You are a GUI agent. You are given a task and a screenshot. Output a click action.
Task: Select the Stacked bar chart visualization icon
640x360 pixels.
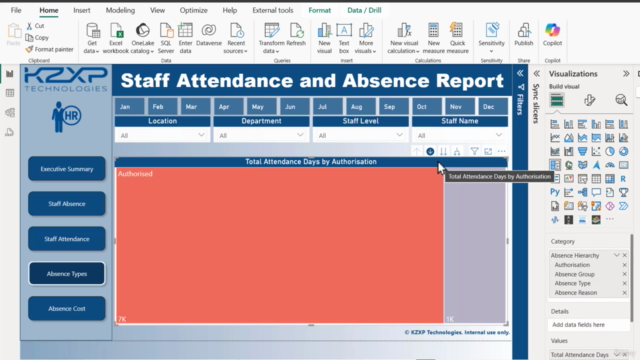coord(555,124)
